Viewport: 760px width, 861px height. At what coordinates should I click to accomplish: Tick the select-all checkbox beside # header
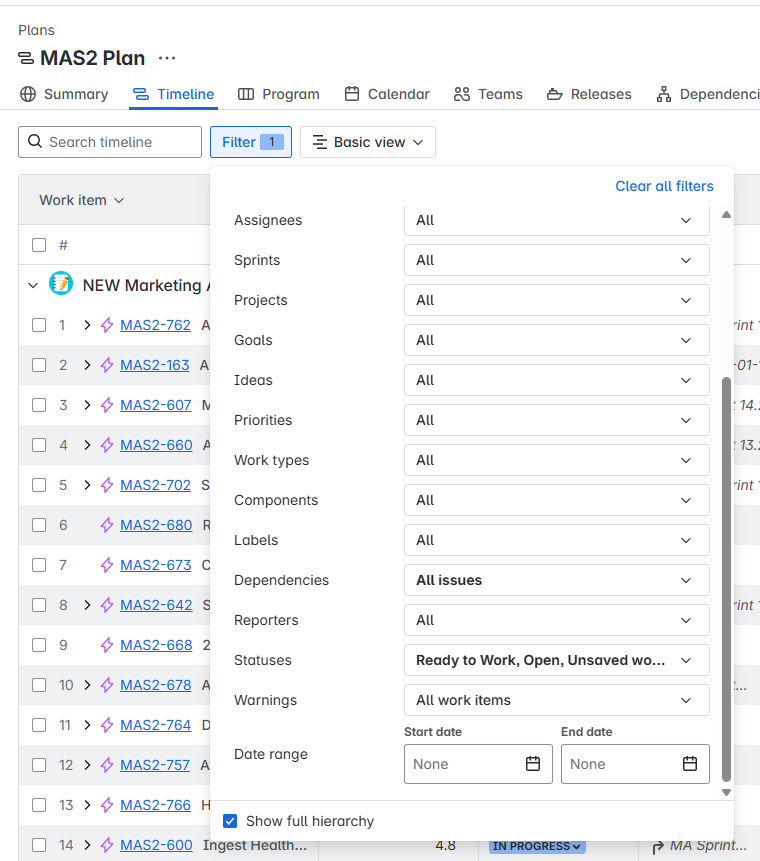pos(39,245)
